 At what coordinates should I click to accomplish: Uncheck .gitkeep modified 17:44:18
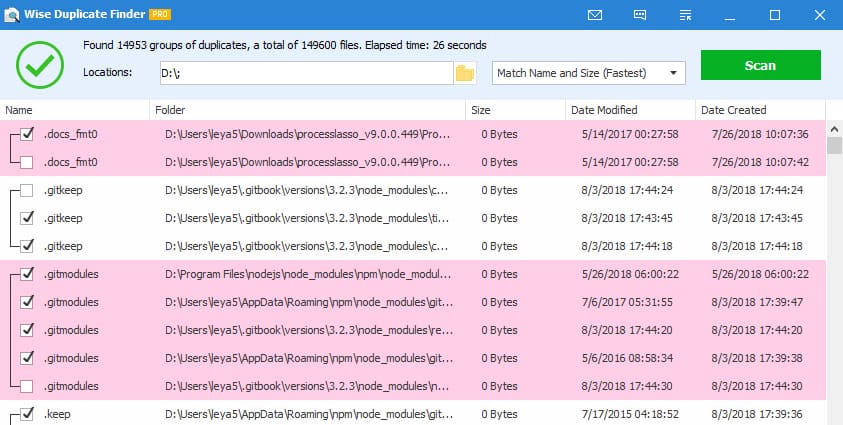26,246
